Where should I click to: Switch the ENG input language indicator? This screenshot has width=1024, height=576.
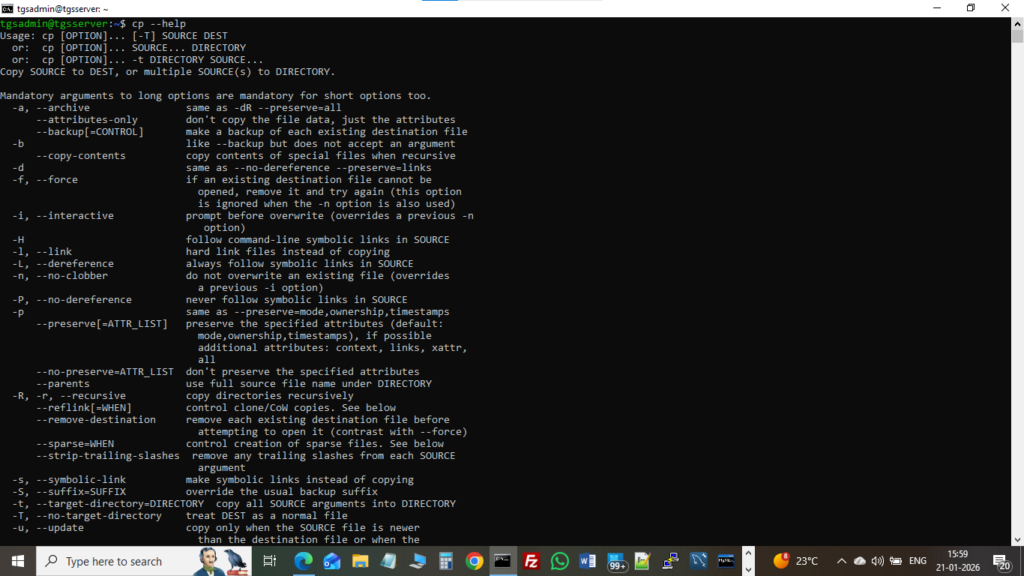[x=918, y=561]
